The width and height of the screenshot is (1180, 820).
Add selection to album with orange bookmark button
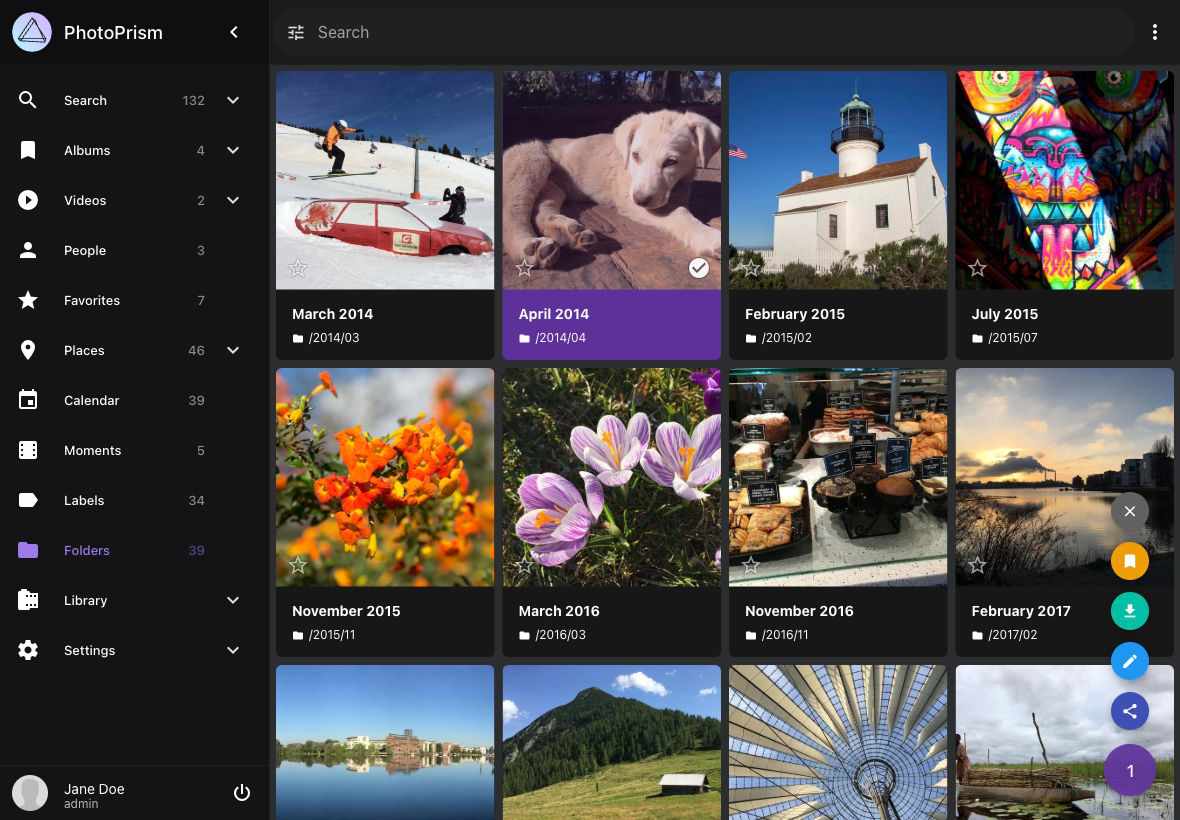1129,561
